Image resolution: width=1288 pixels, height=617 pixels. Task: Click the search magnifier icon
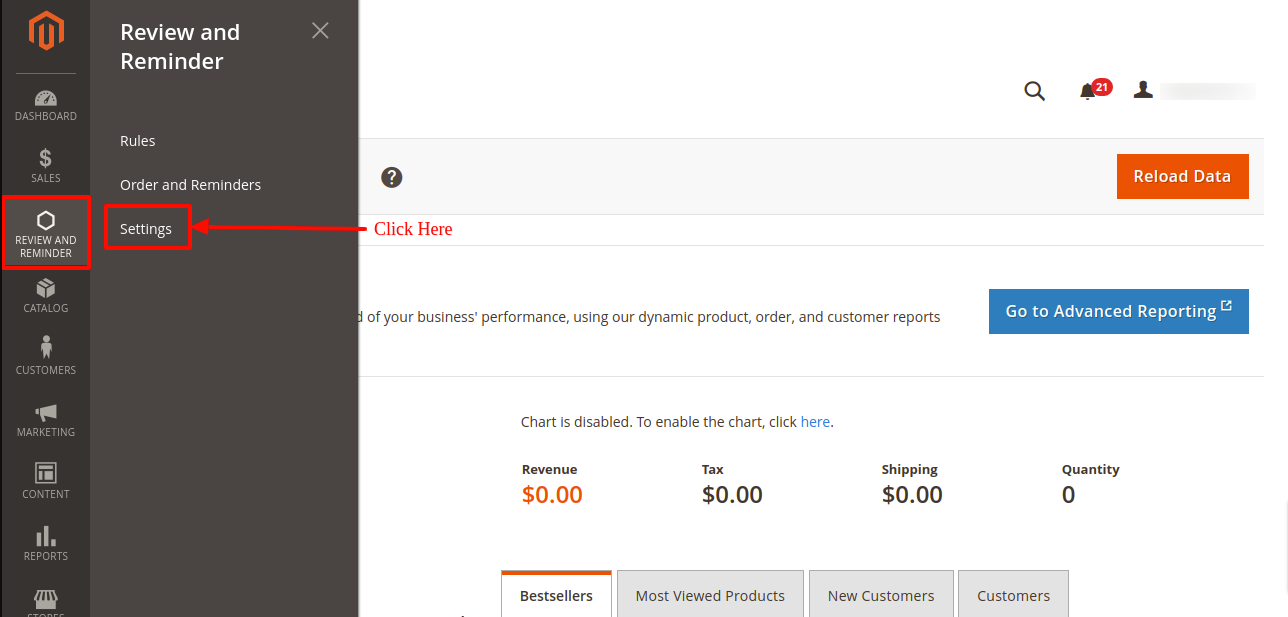coord(1034,91)
